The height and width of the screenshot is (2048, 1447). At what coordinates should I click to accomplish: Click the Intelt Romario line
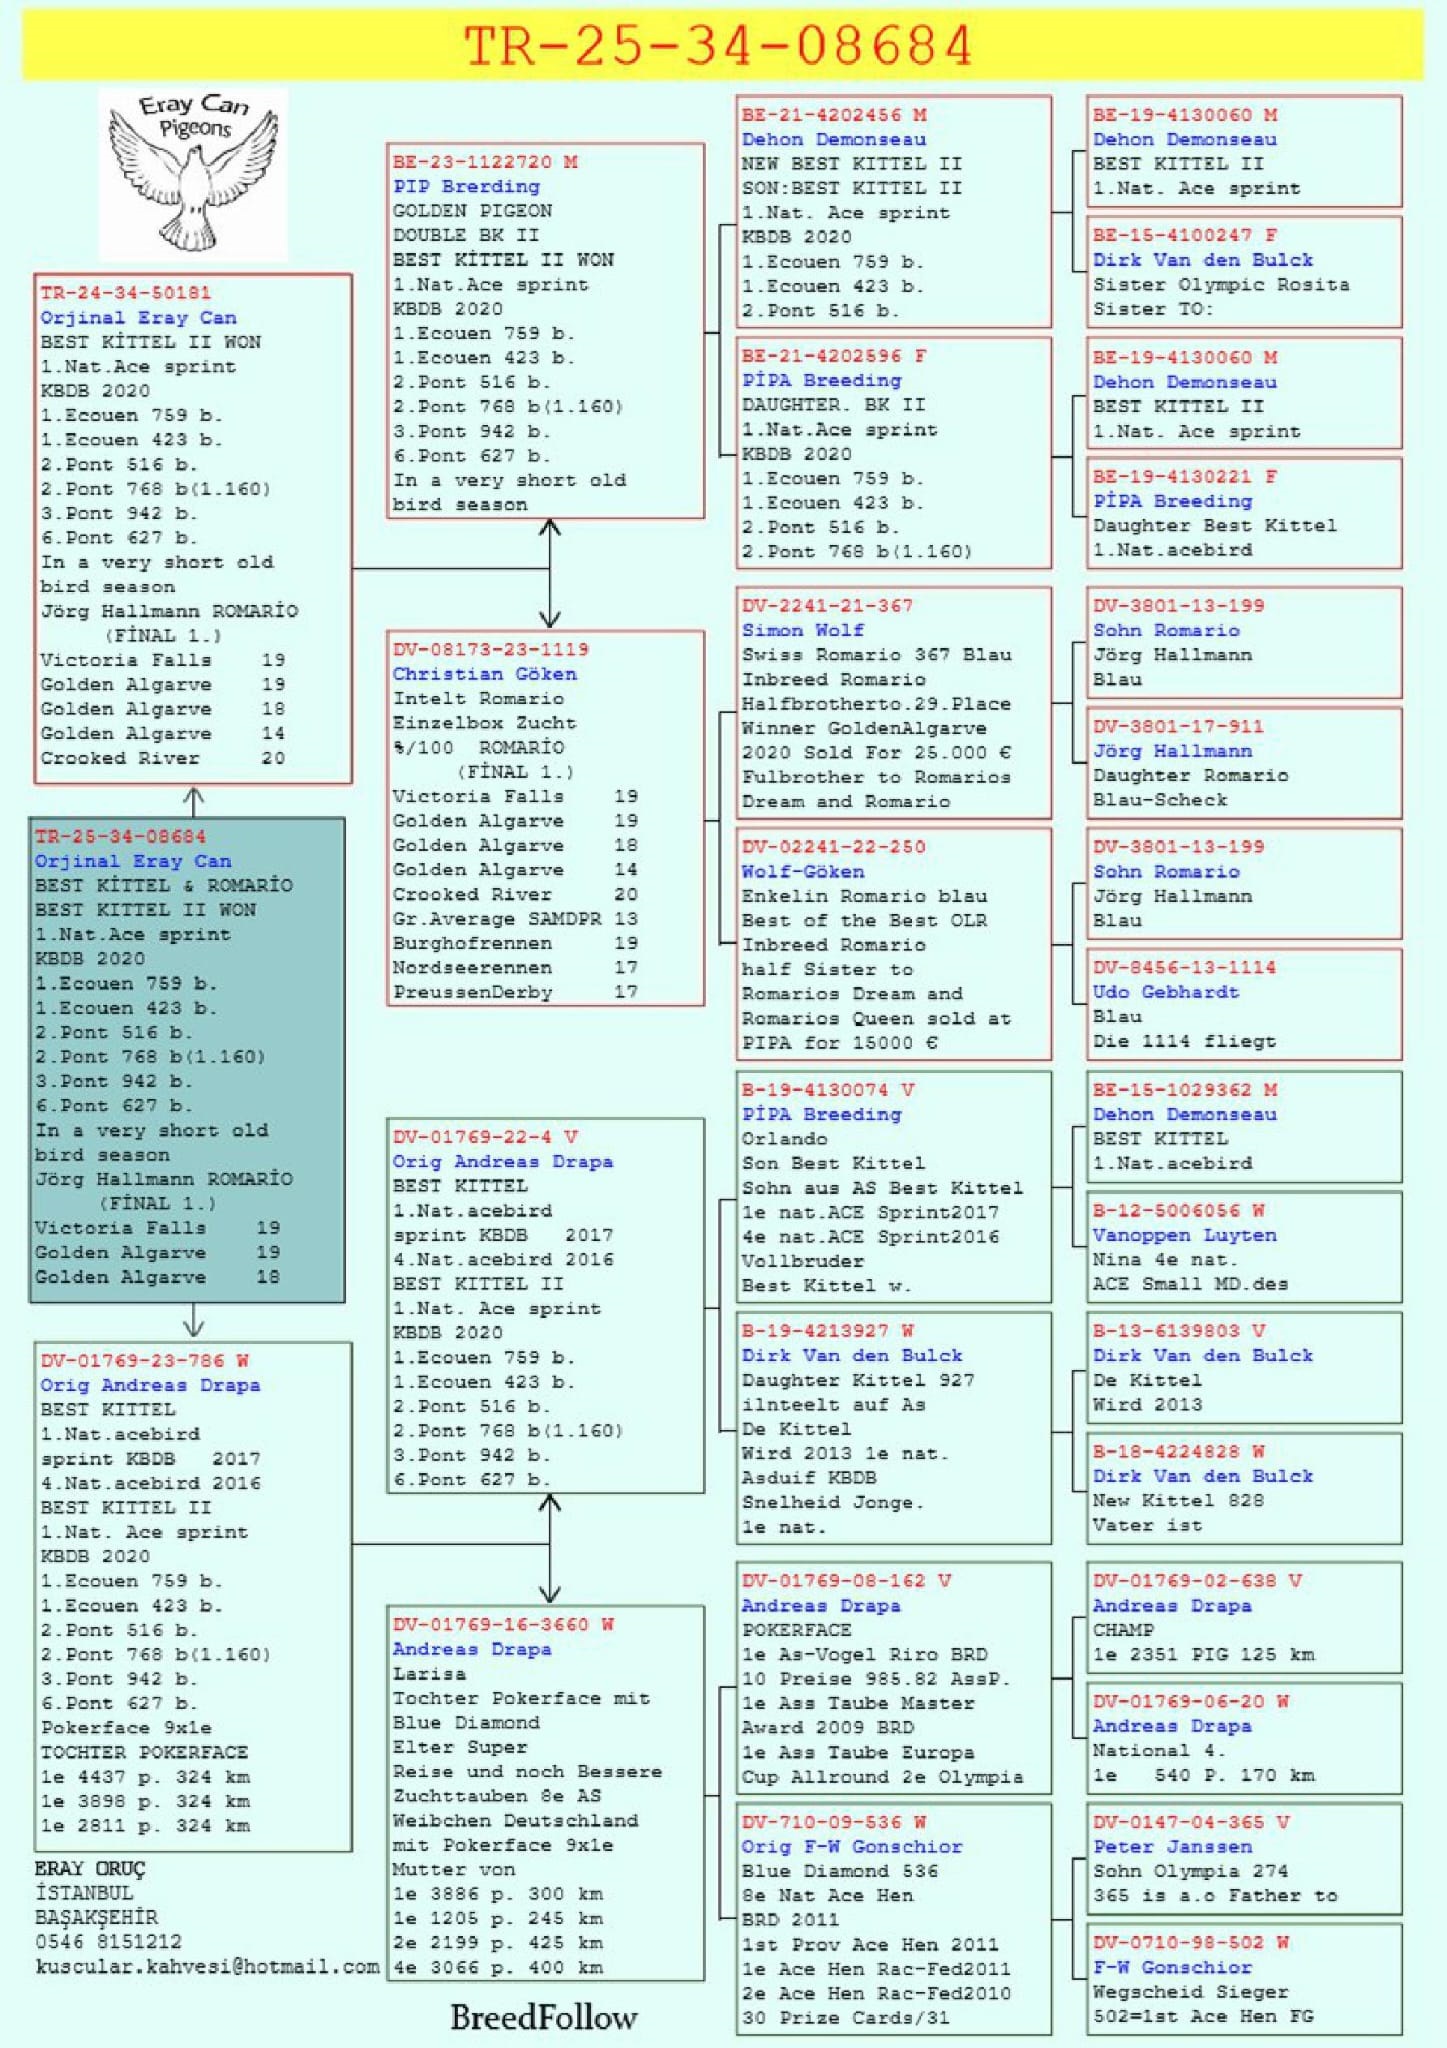click(x=478, y=698)
